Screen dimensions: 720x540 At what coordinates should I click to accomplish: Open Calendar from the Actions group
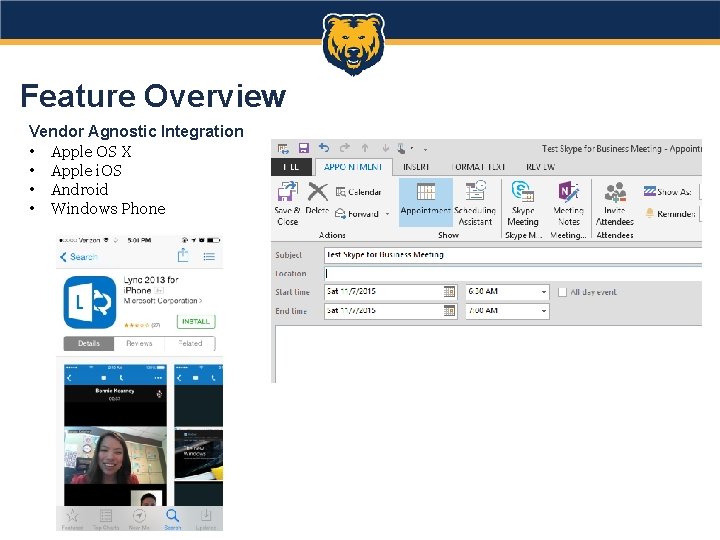pos(359,192)
